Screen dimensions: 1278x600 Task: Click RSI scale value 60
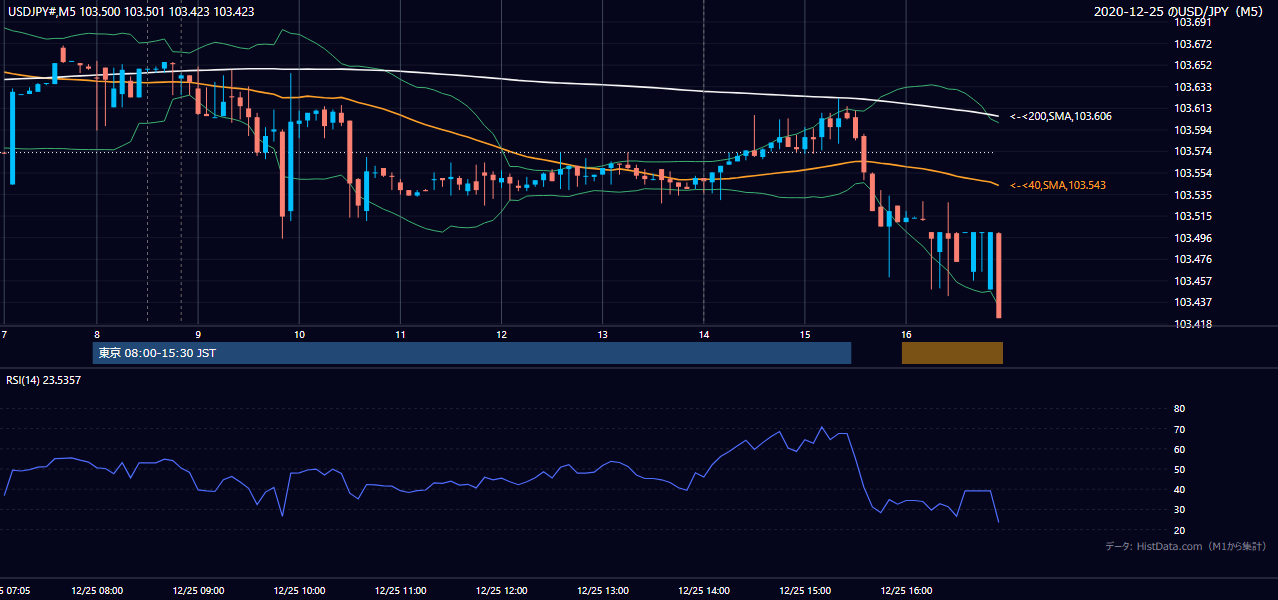pos(1179,450)
